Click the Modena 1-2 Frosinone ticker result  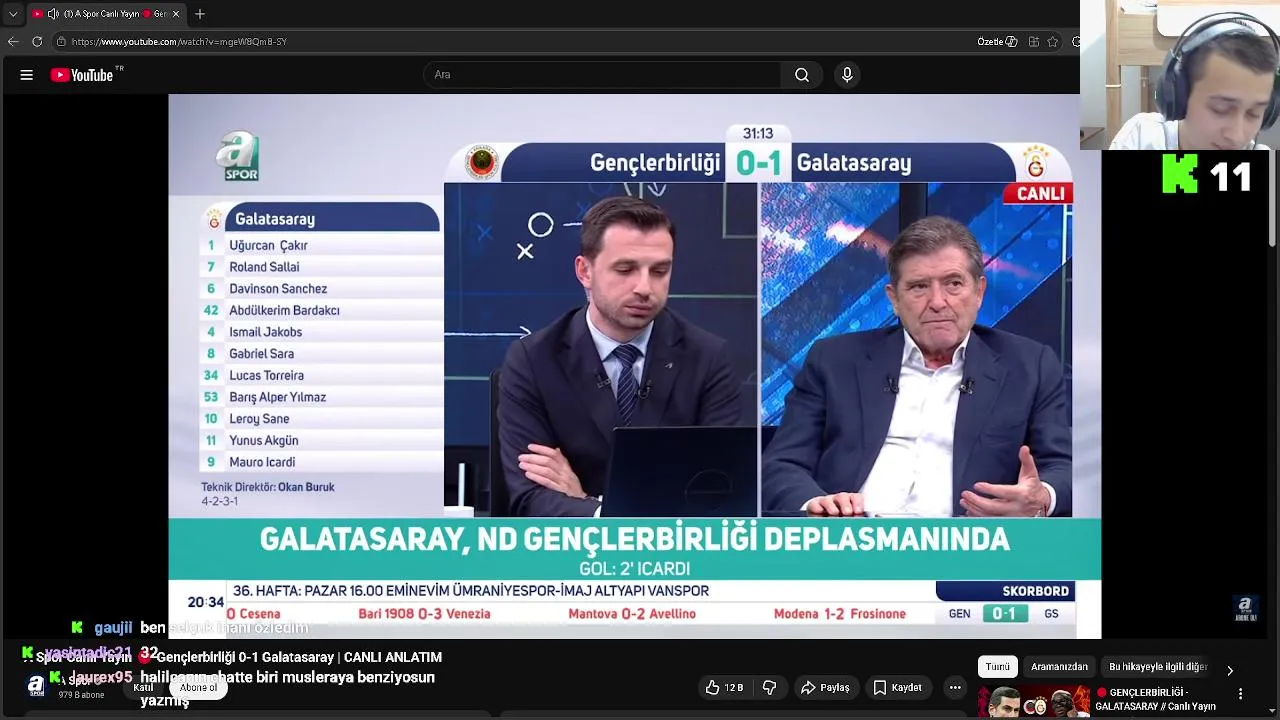(x=840, y=614)
